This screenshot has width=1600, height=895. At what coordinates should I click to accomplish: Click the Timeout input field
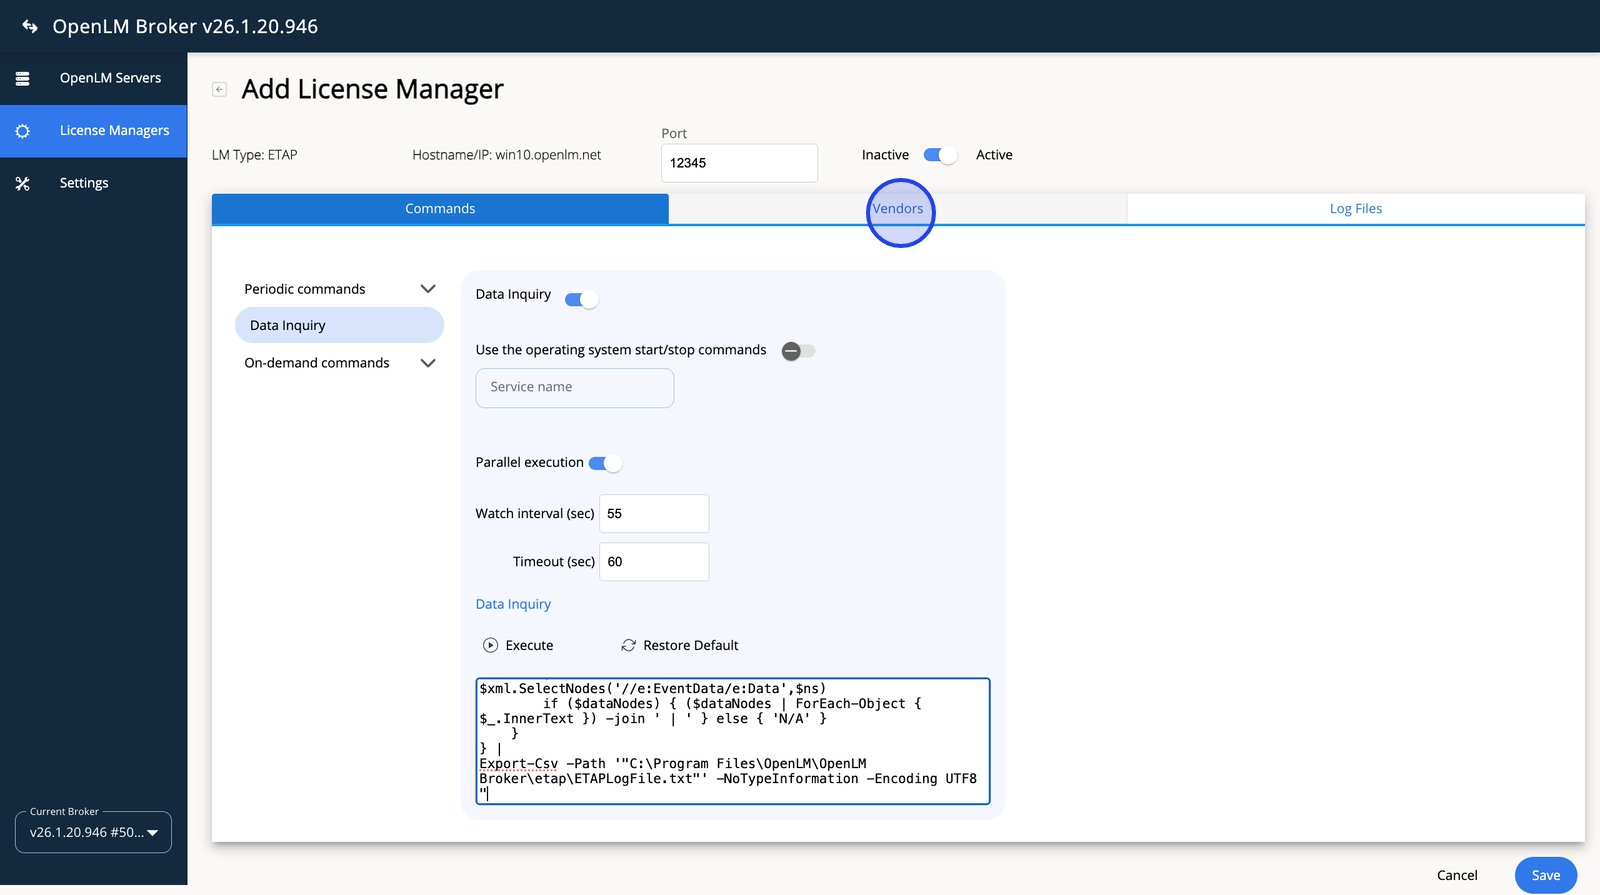[654, 562]
